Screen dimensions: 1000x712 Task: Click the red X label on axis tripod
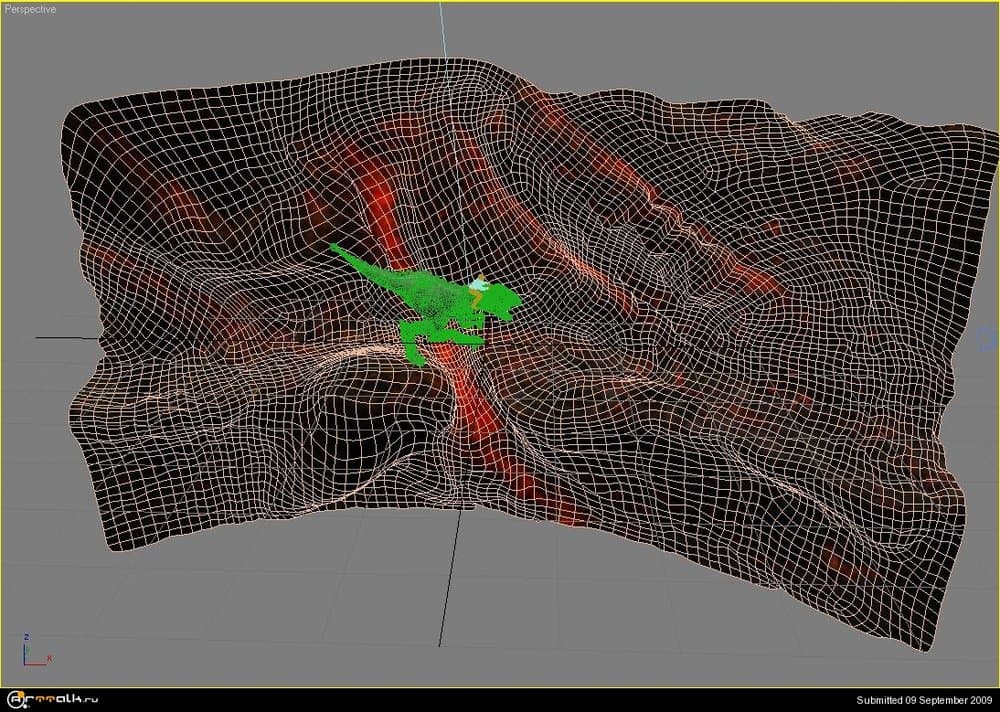49,659
